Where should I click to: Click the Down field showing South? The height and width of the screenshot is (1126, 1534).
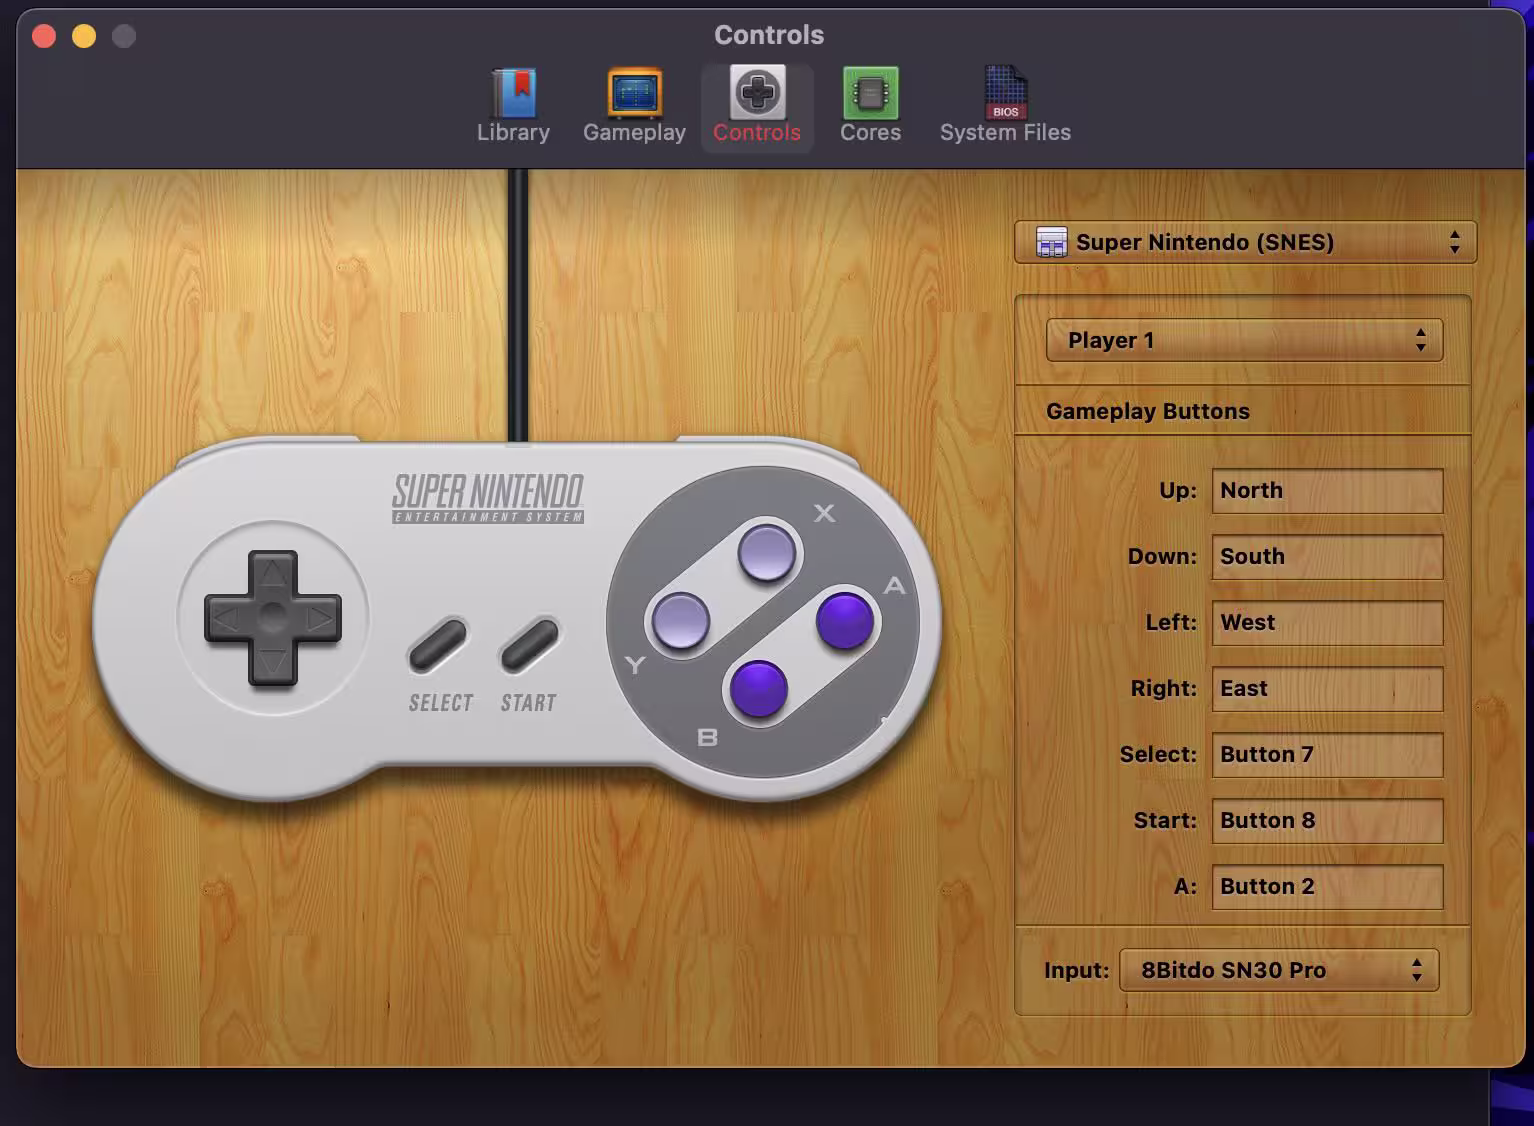tap(1327, 557)
